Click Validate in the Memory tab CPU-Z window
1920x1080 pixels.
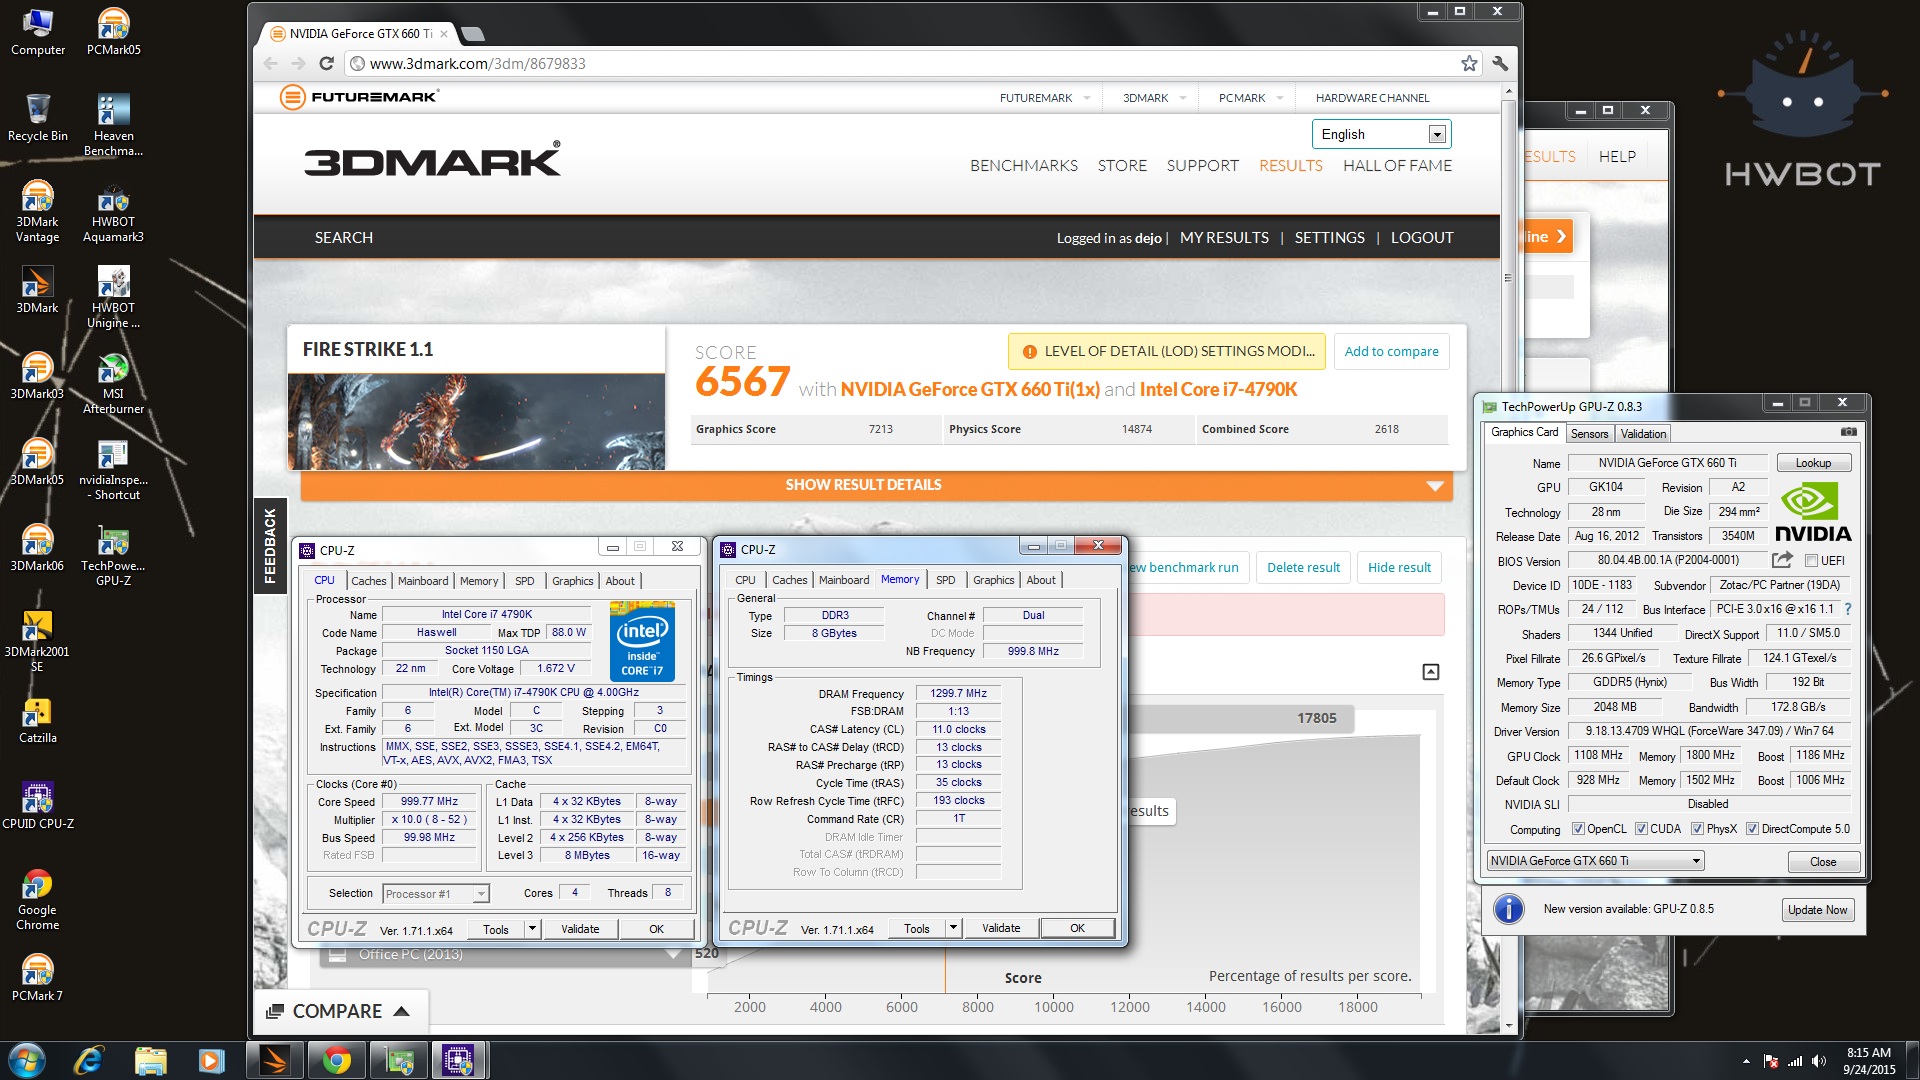click(1001, 928)
